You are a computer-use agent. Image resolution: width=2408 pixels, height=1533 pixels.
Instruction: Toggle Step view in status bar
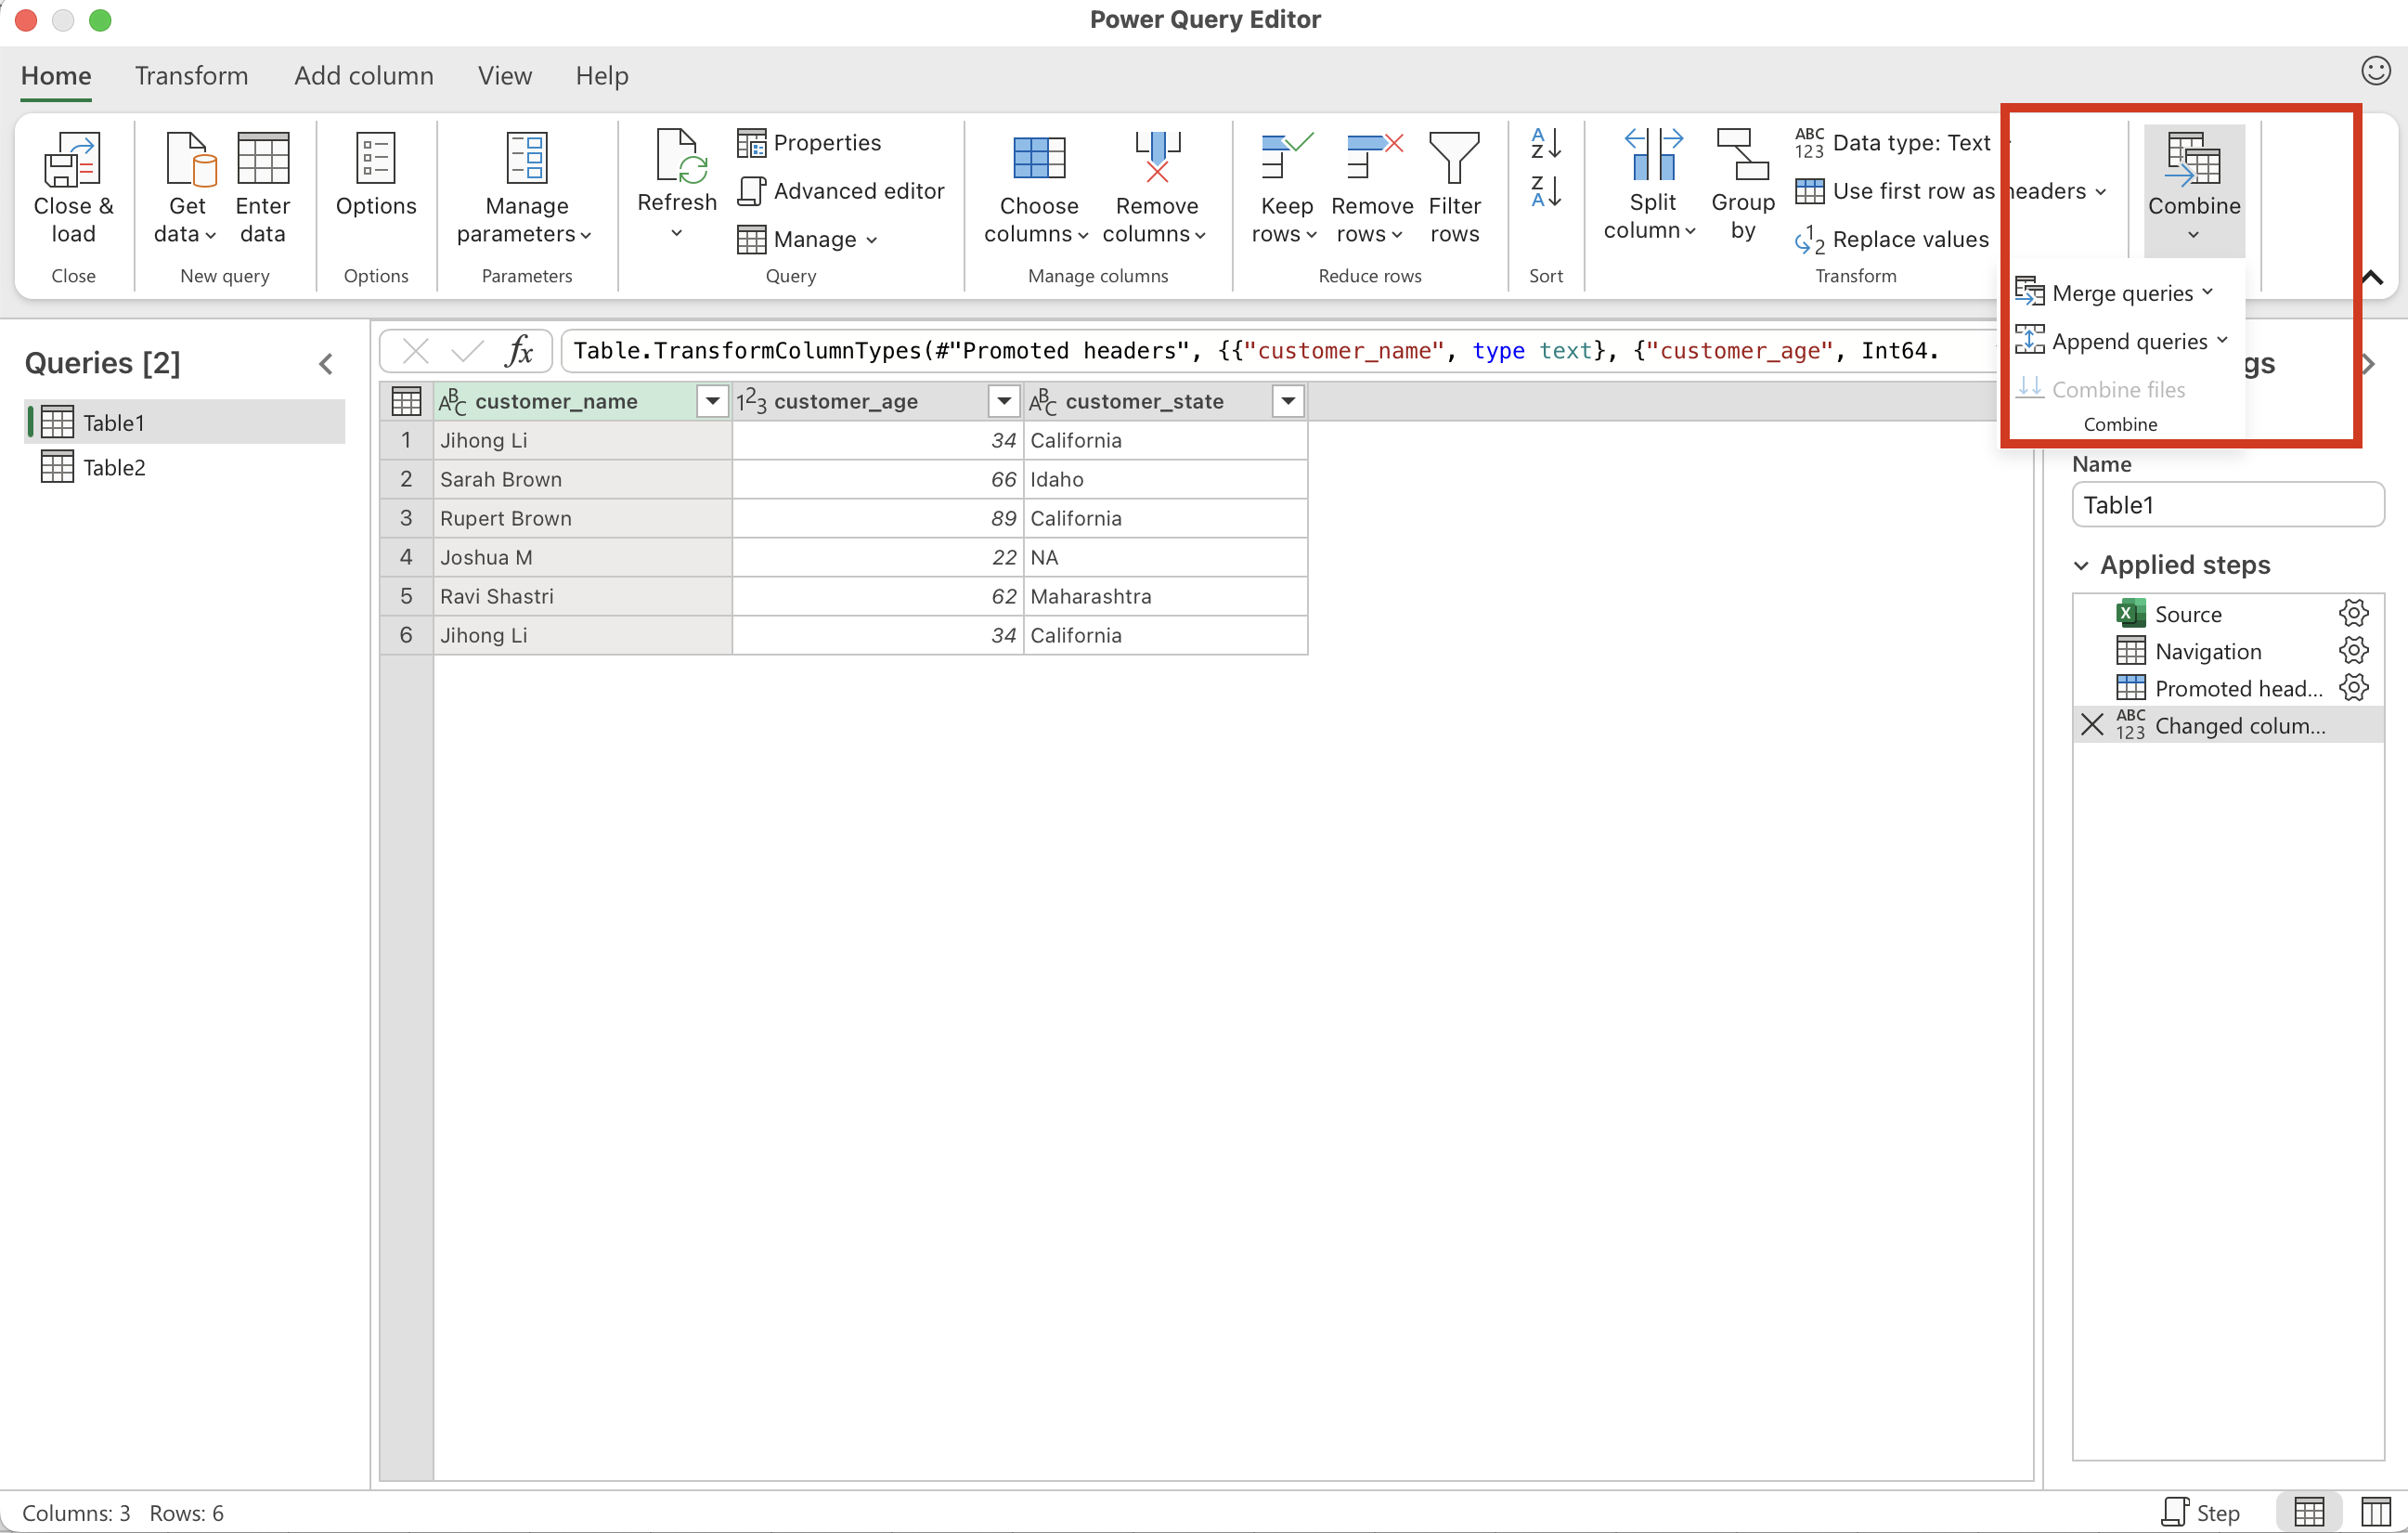click(x=2200, y=1512)
